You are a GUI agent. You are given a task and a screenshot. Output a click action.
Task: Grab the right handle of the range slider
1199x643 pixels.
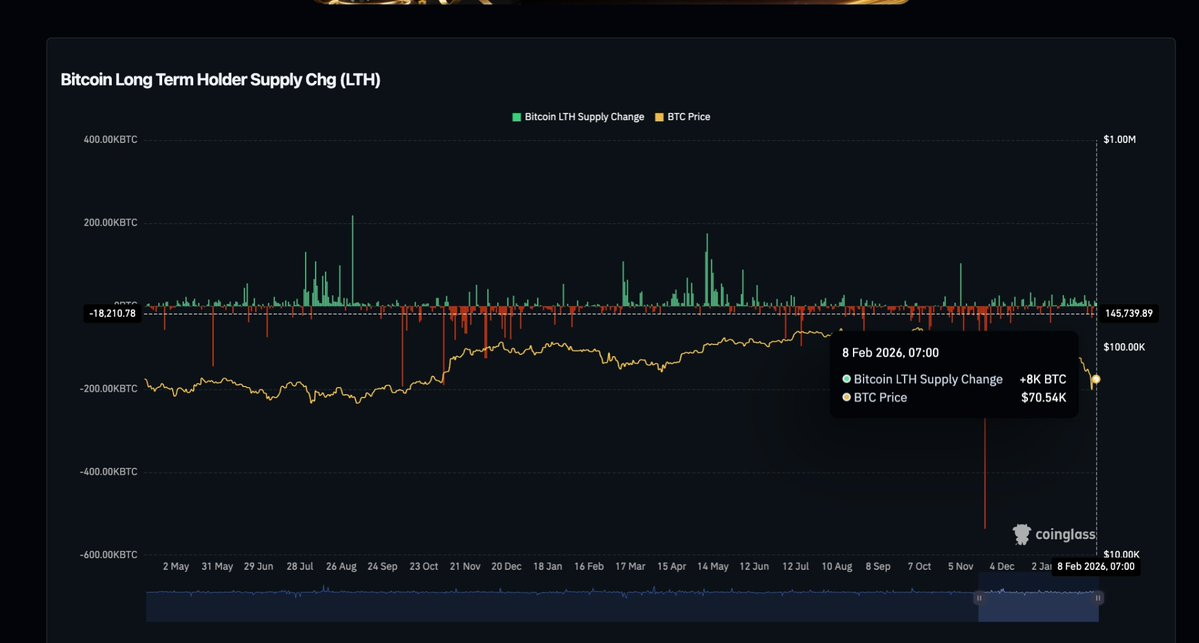tap(1098, 598)
